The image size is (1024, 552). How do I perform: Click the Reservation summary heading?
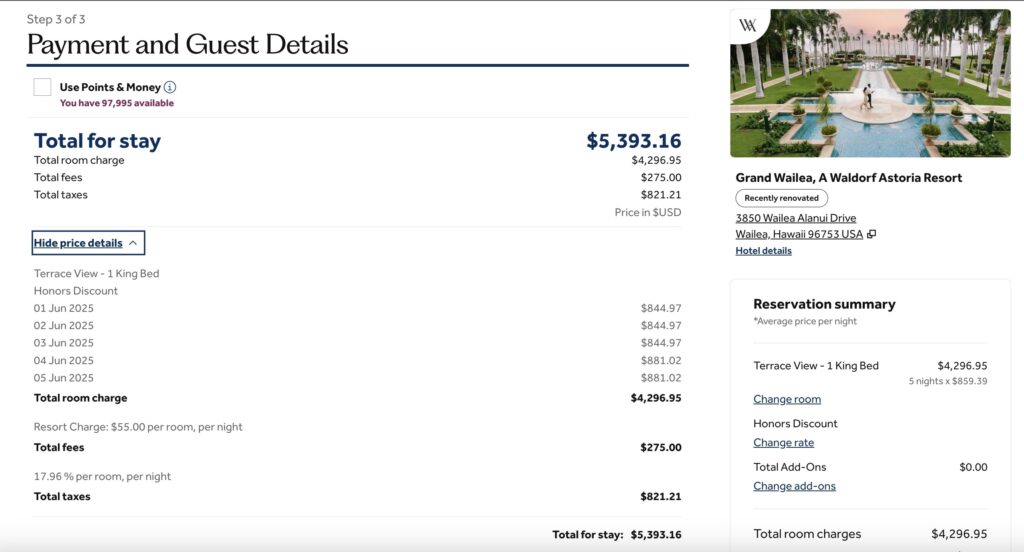pos(824,304)
